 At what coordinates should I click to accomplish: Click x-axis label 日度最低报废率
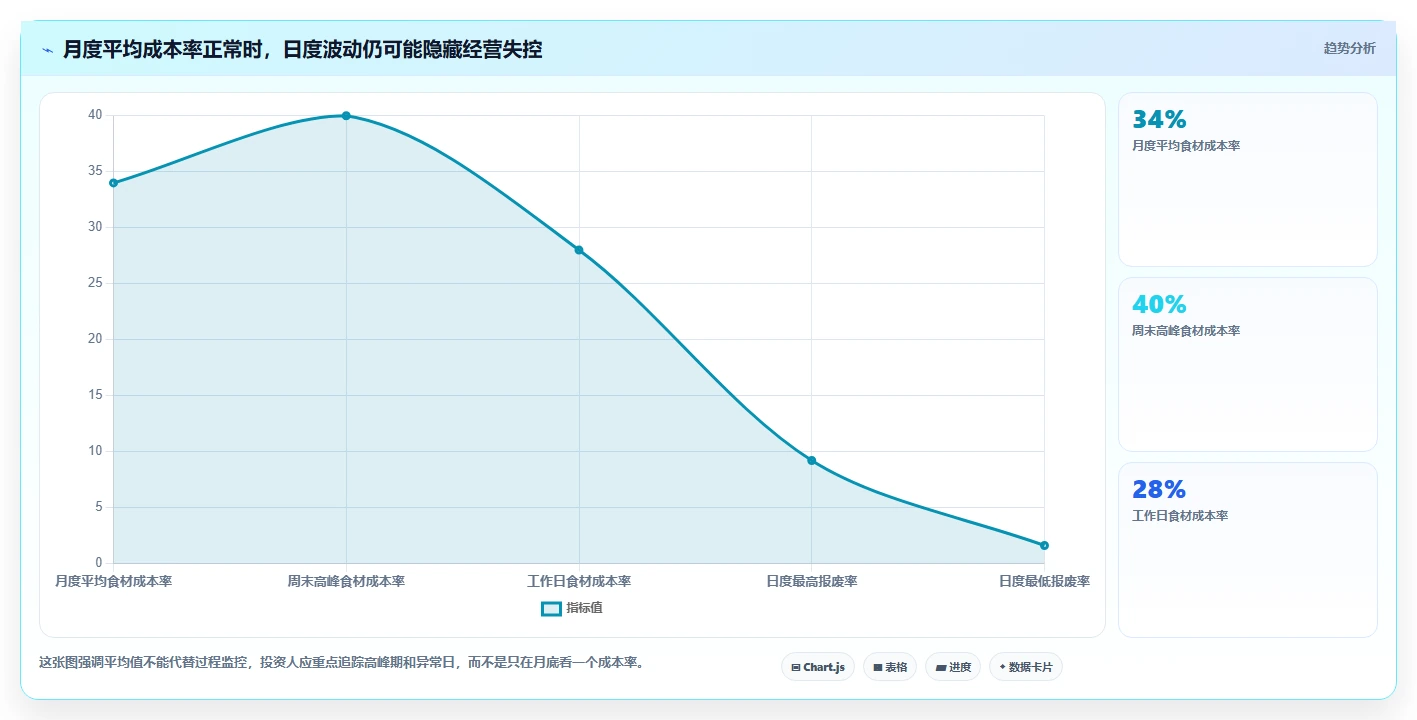[1044, 581]
